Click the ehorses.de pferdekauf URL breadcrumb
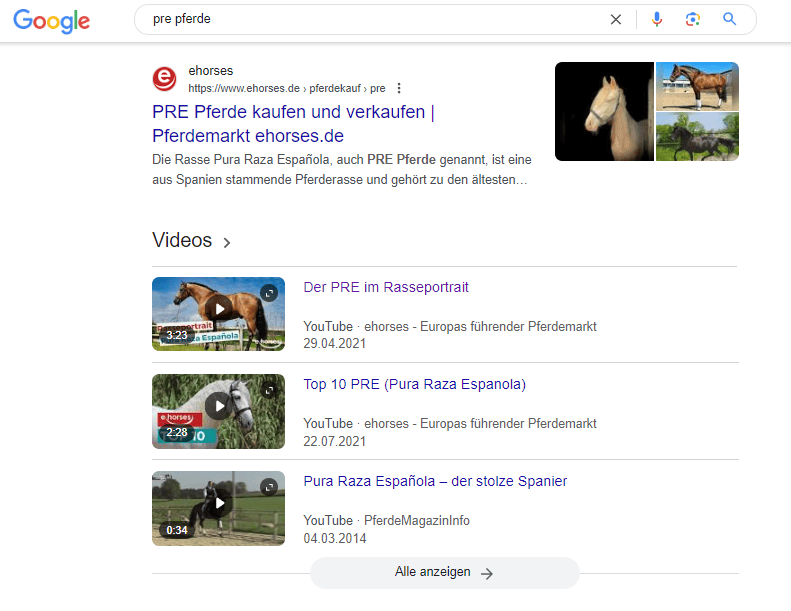791x611 pixels. (x=287, y=88)
